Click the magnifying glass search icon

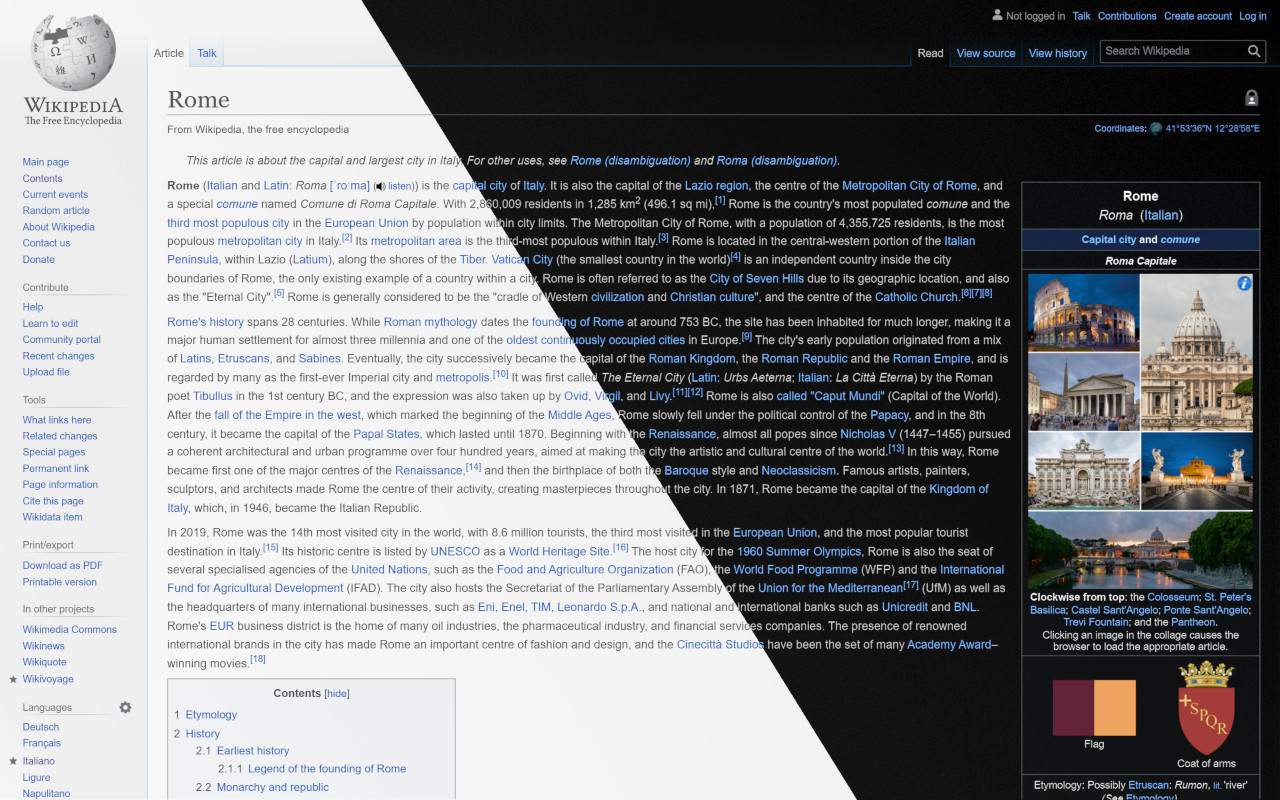[x=1254, y=51]
